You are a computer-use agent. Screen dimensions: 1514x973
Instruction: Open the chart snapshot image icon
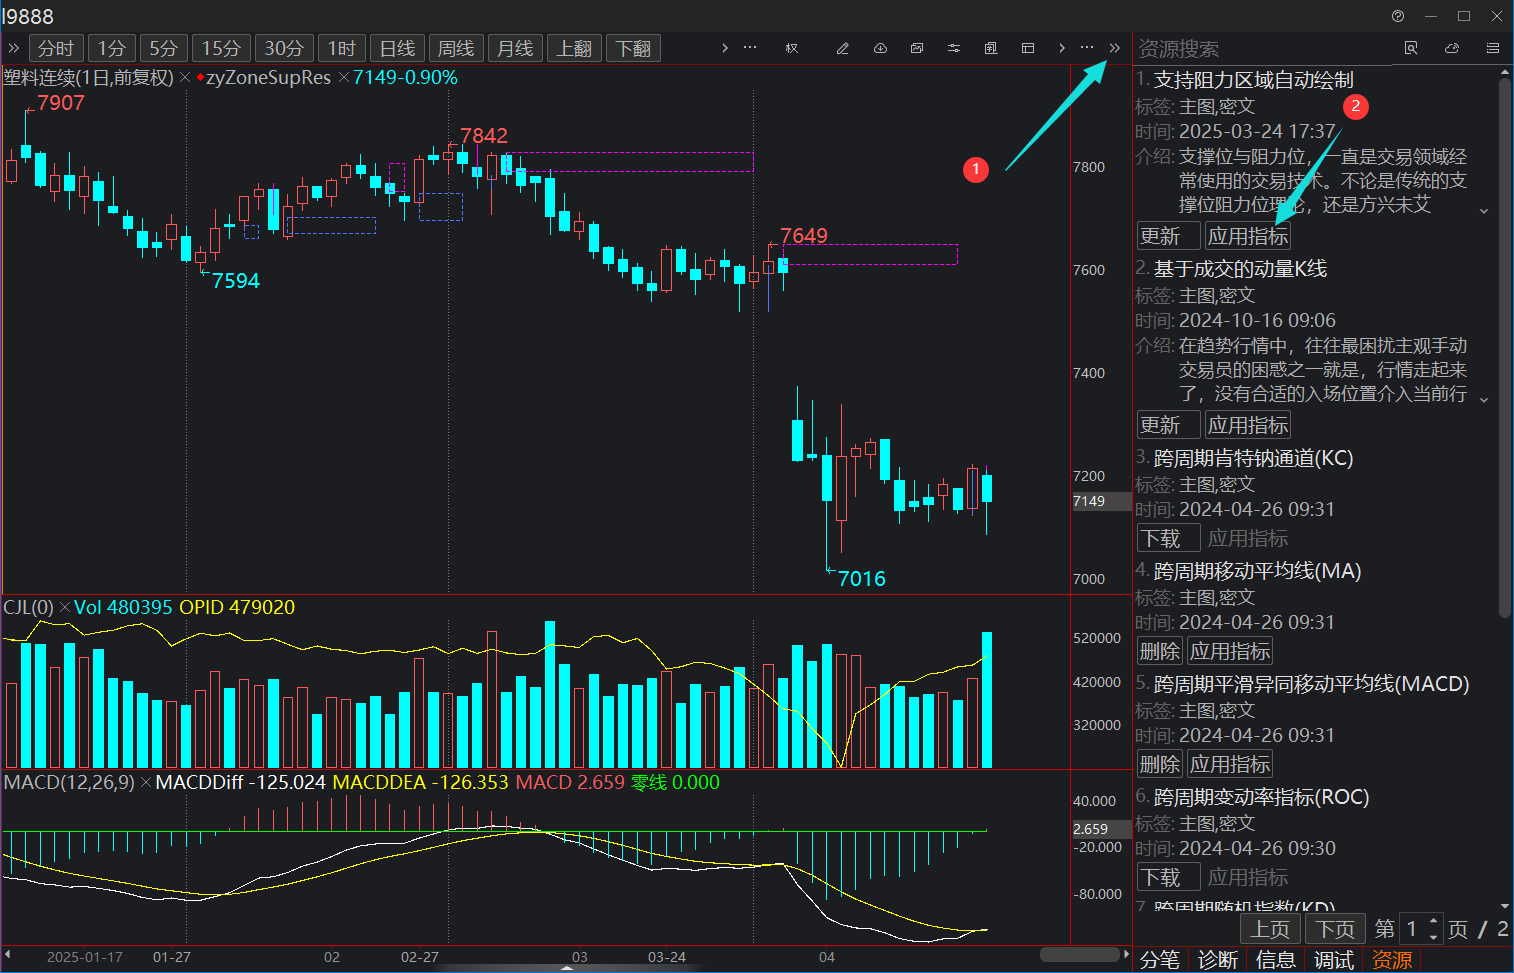(x=917, y=48)
